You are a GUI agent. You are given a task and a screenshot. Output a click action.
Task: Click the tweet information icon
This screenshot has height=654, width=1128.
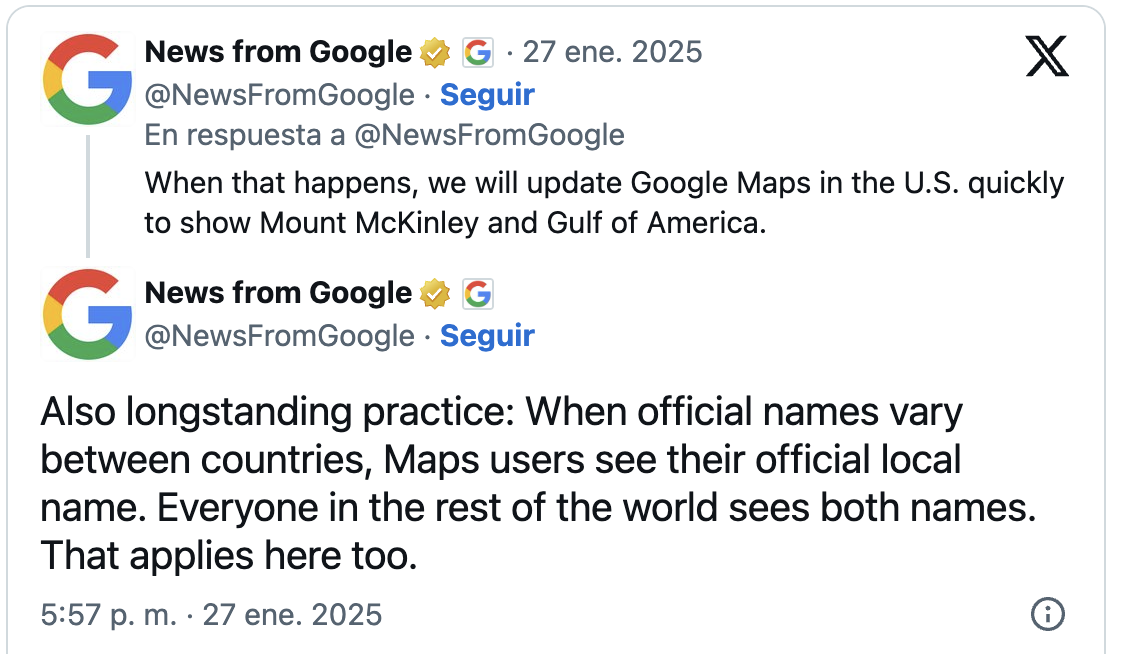tap(1047, 614)
